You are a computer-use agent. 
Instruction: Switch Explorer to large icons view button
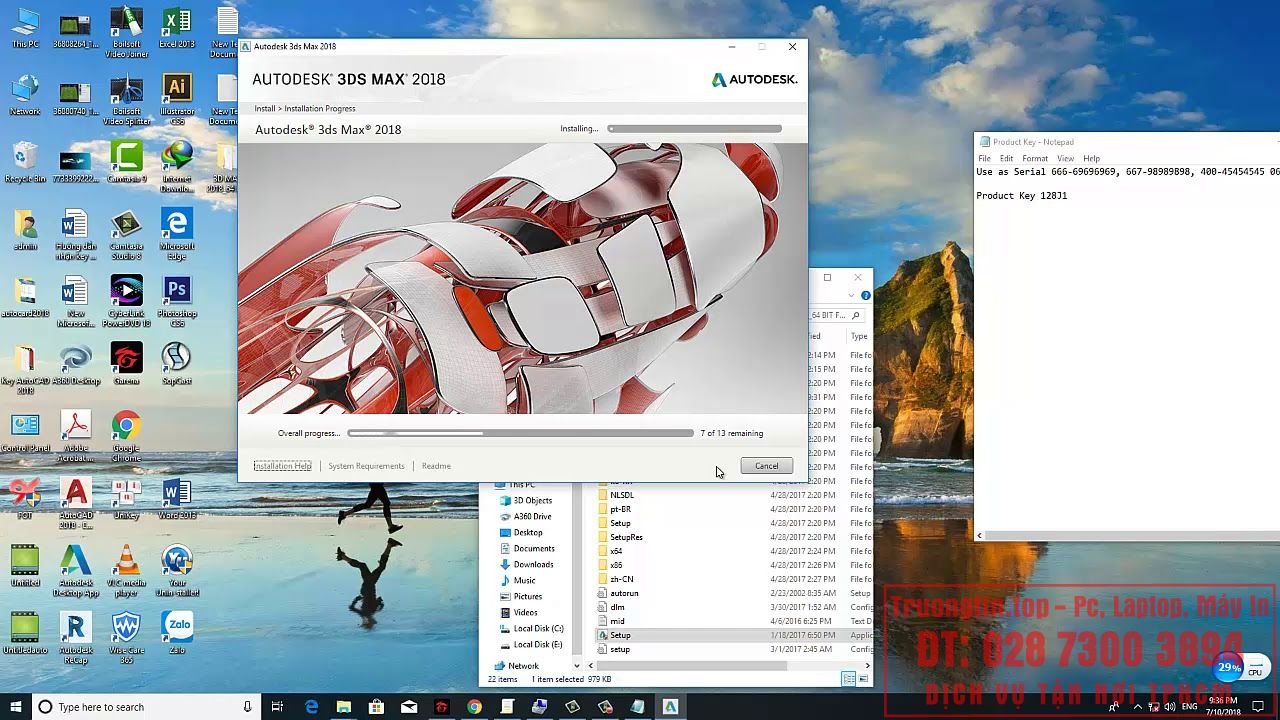coord(863,679)
